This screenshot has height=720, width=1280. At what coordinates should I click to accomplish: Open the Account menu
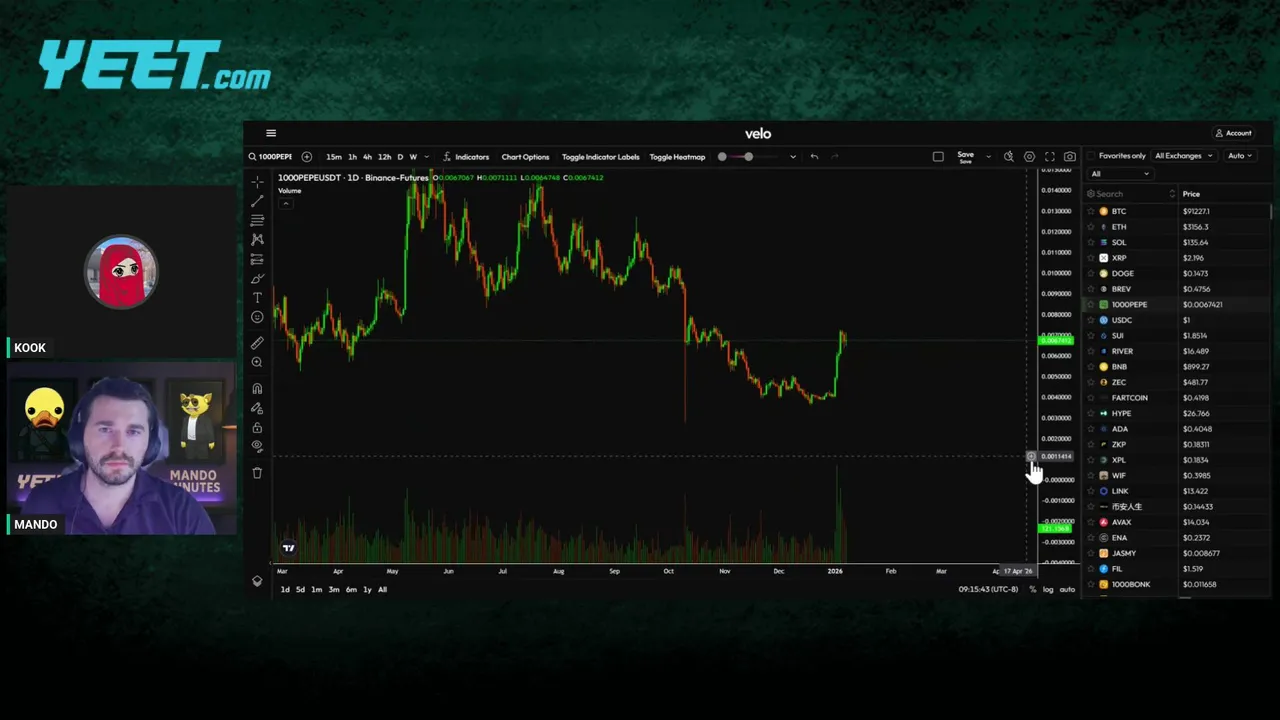1234,133
